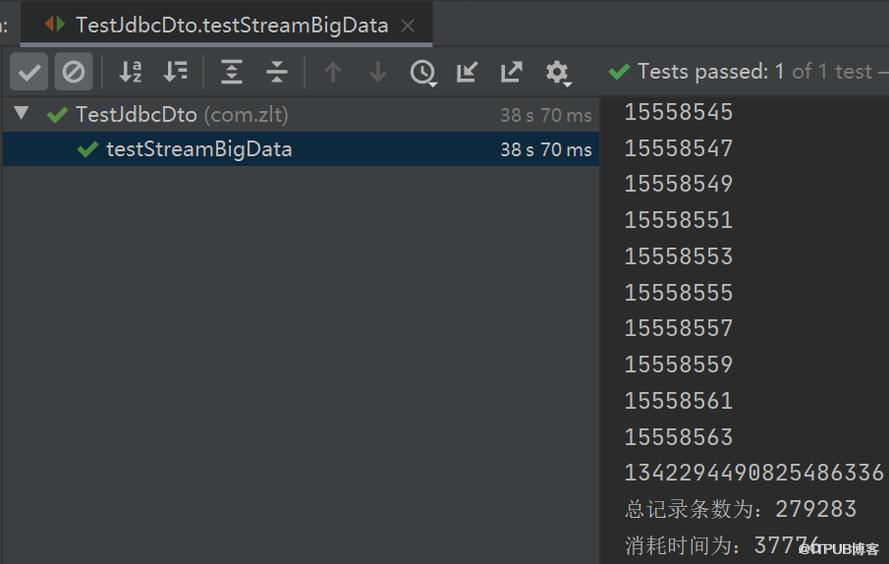Click output line 15558553
The width and height of the screenshot is (889, 564).
pyautogui.click(x=679, y=257)
